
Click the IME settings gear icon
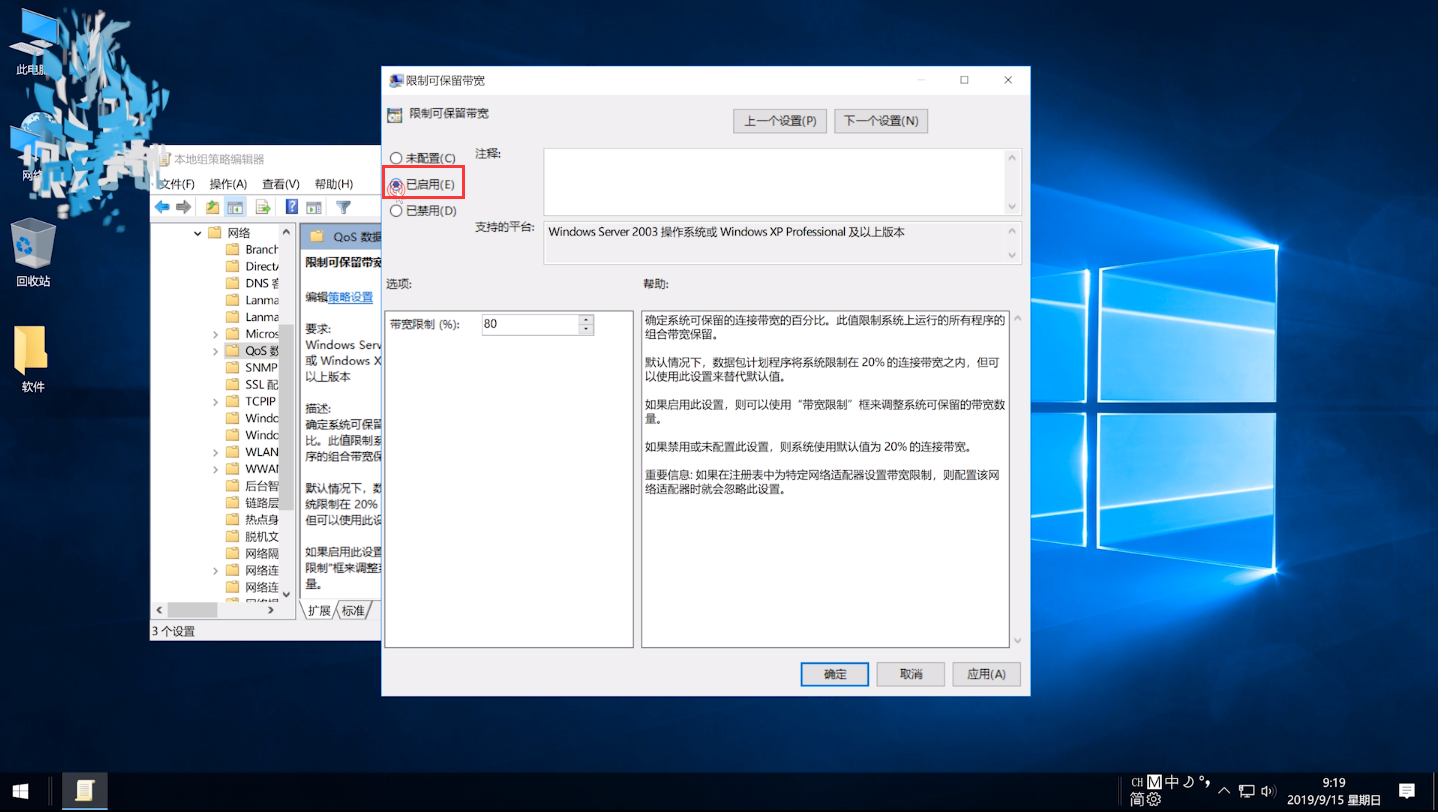coord(1153,800)
